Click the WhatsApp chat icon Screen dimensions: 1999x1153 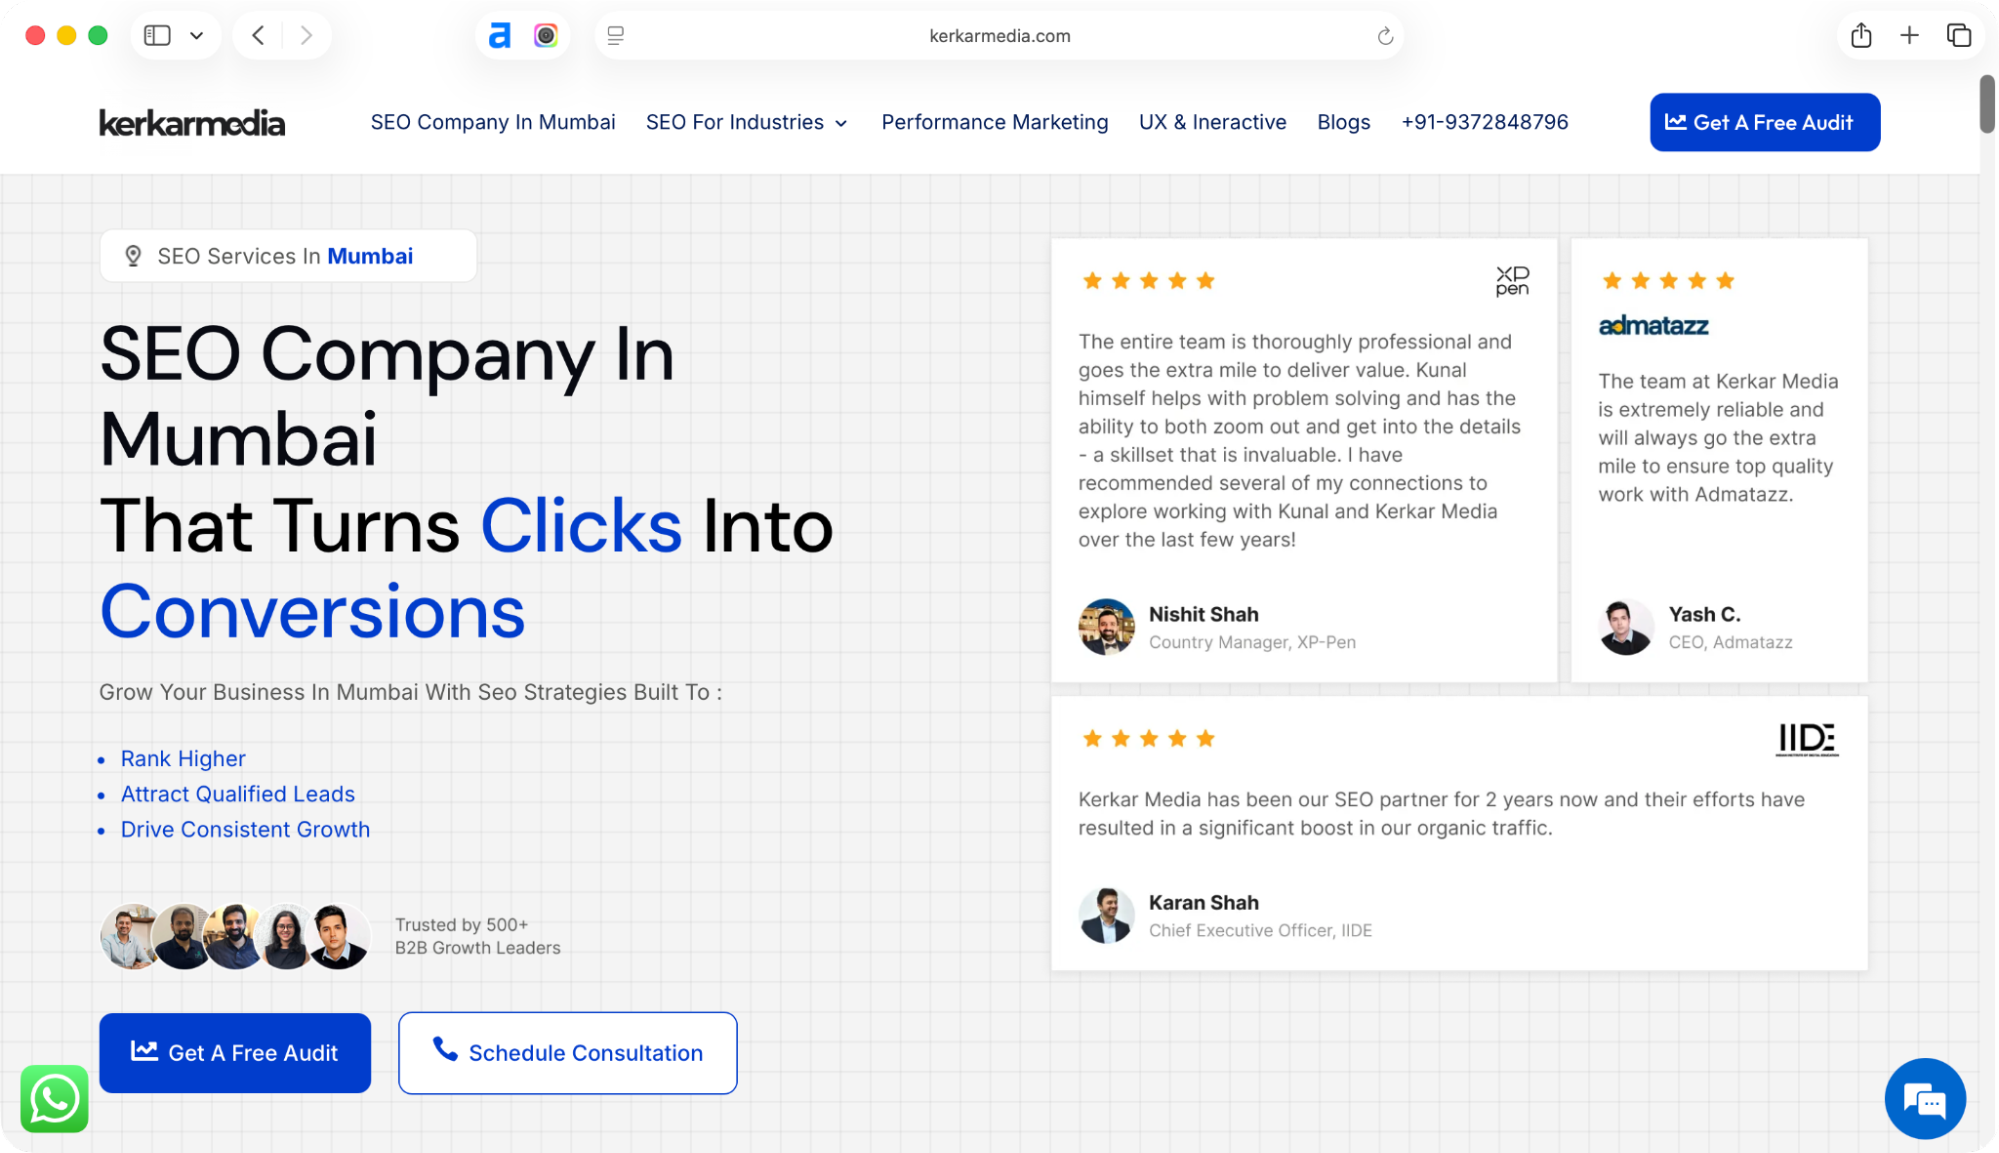(54, 1098)
